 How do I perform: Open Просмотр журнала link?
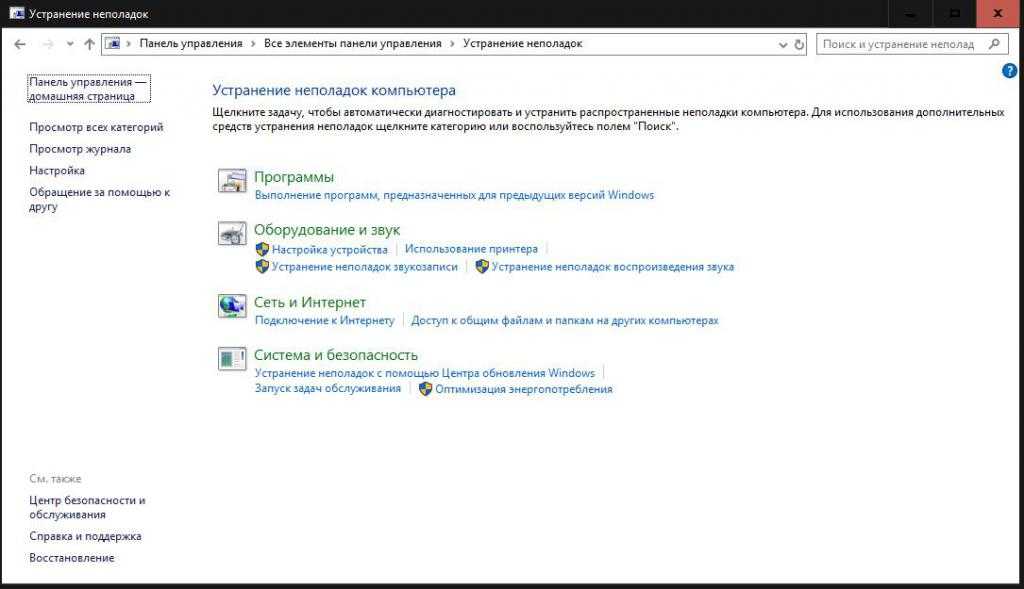80,149
